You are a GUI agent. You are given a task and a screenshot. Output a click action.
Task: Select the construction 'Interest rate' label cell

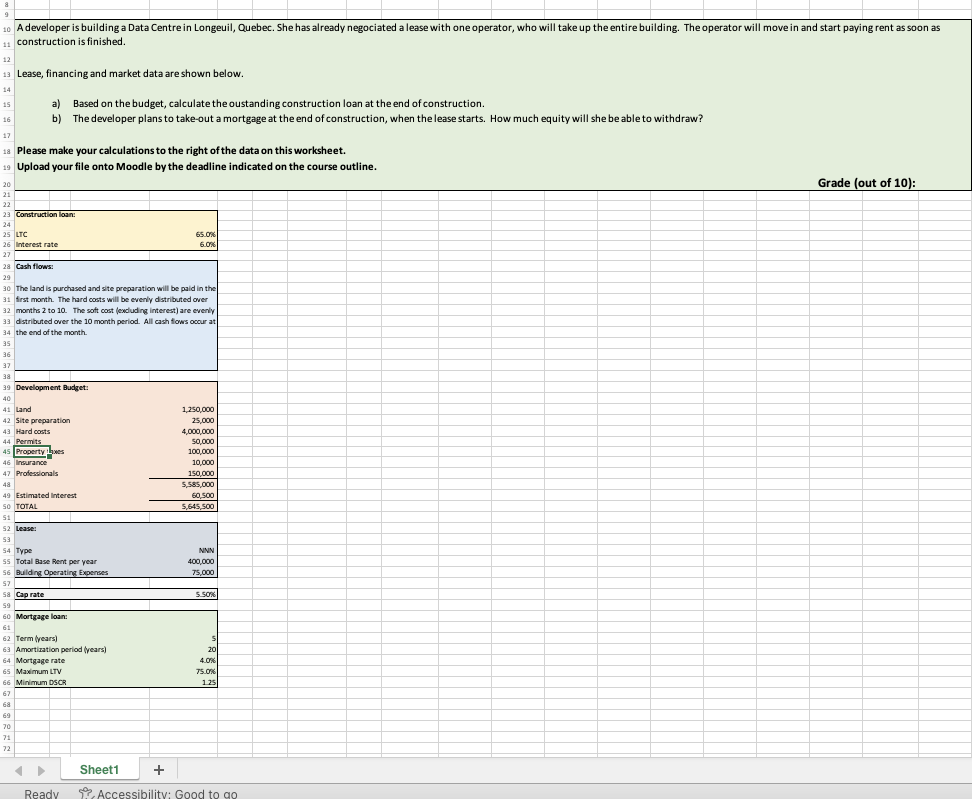[37, 245]
